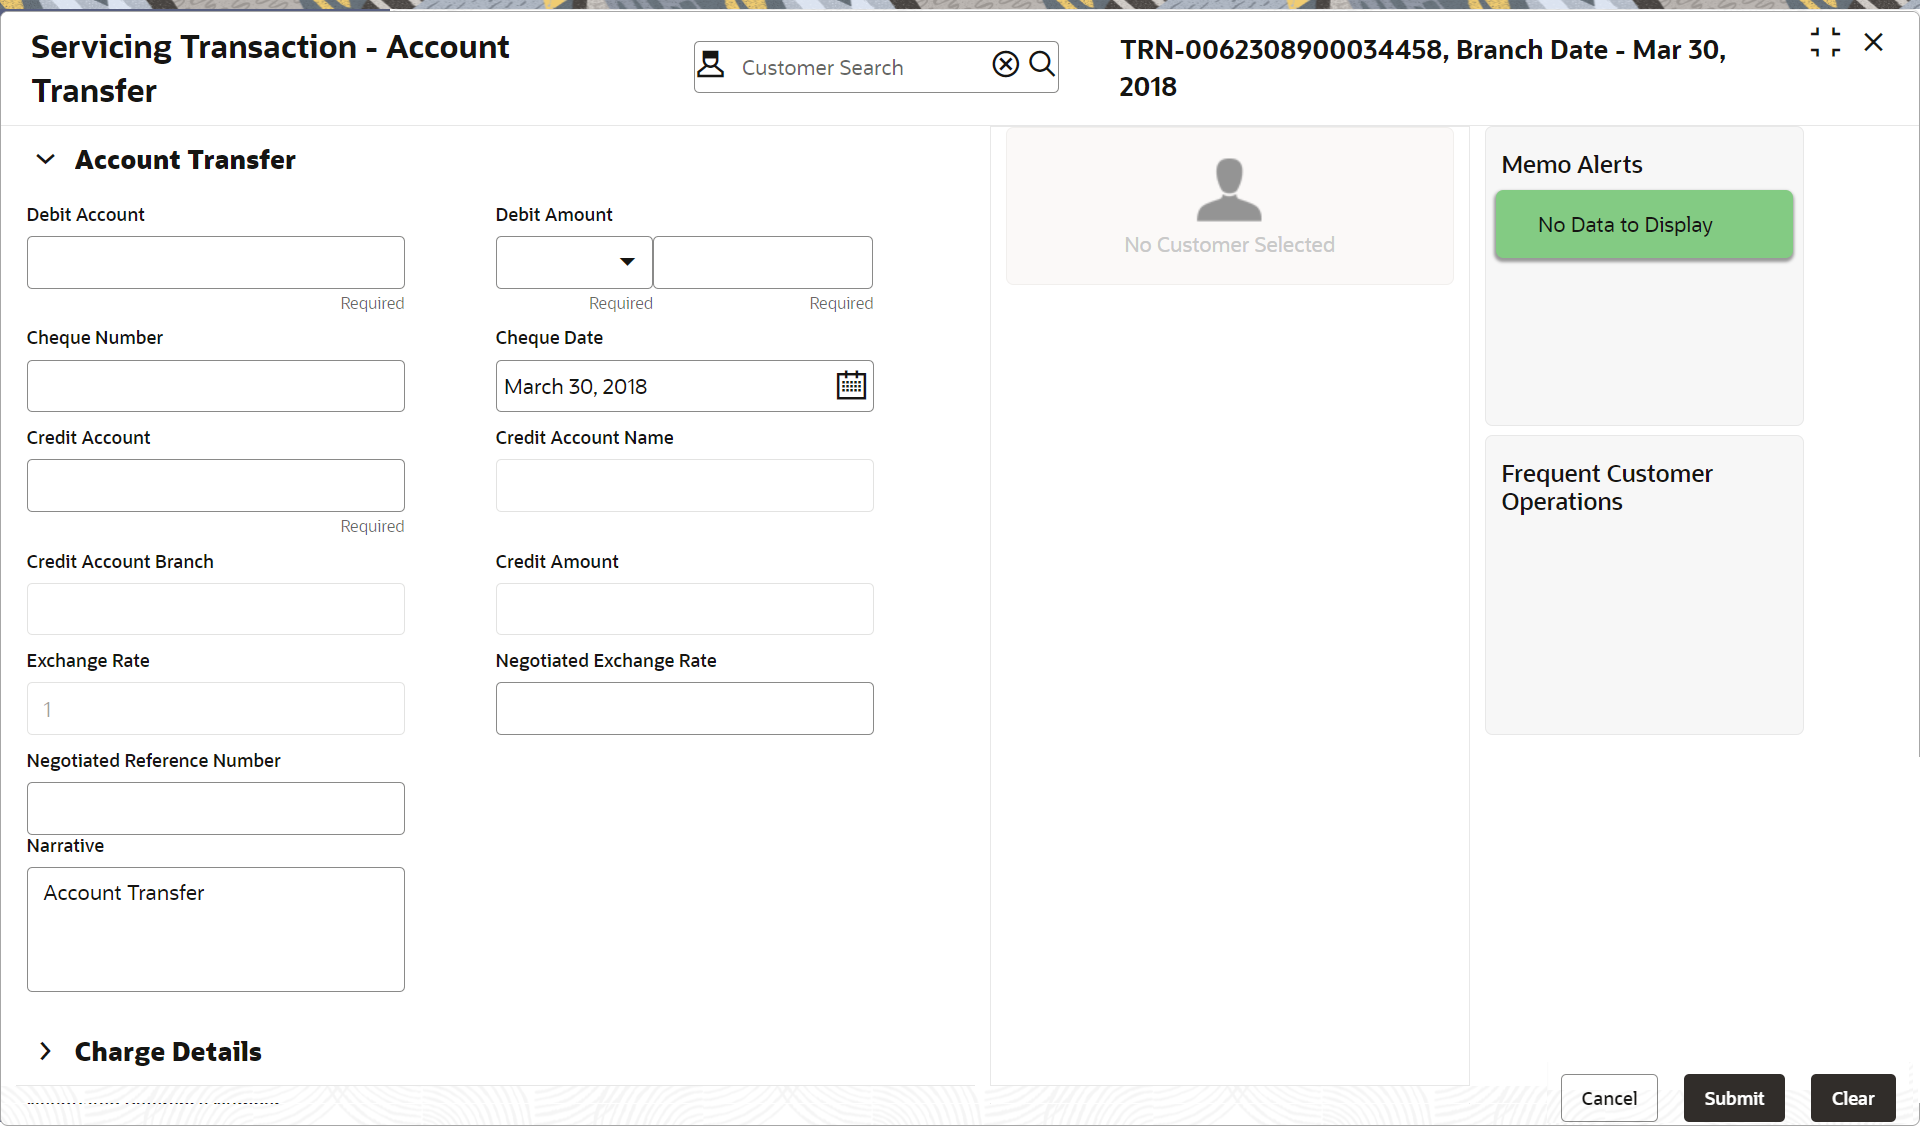Click the No Customer Selected avatar
This screenshot has width=1920, height=1126.
click(1228, 190)
